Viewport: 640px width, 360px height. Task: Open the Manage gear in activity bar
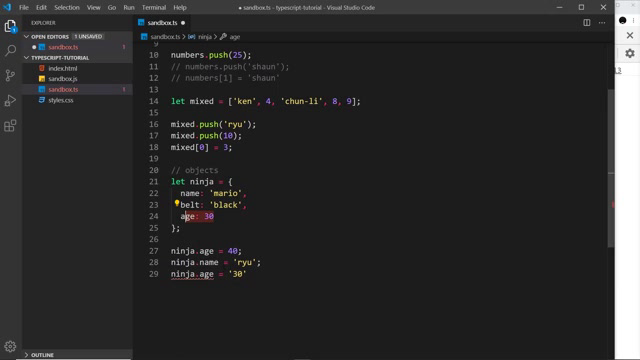click(10, 346)
